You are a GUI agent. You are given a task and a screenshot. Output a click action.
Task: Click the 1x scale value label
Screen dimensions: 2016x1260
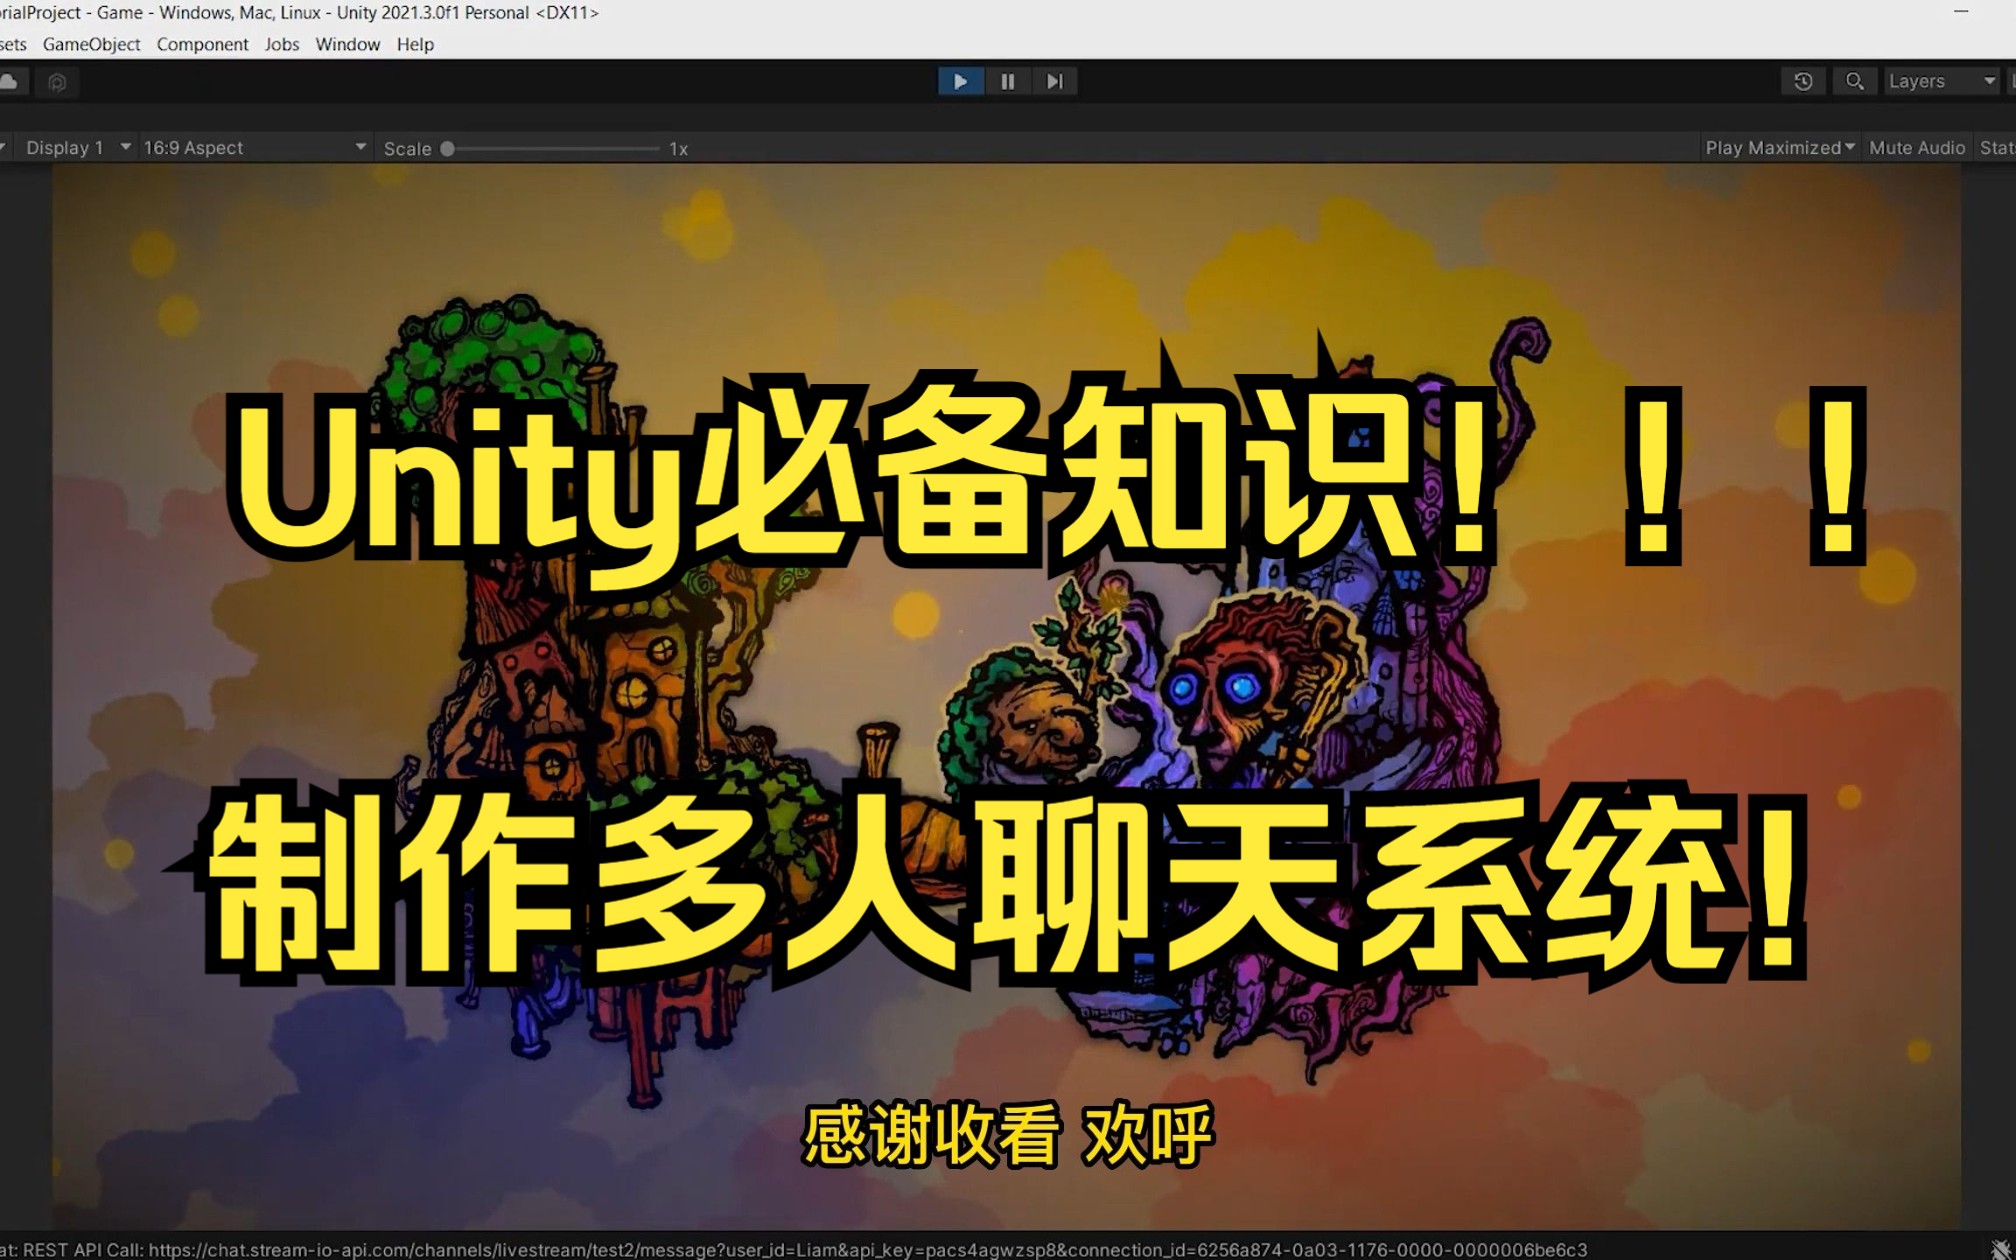pos(678,148)
